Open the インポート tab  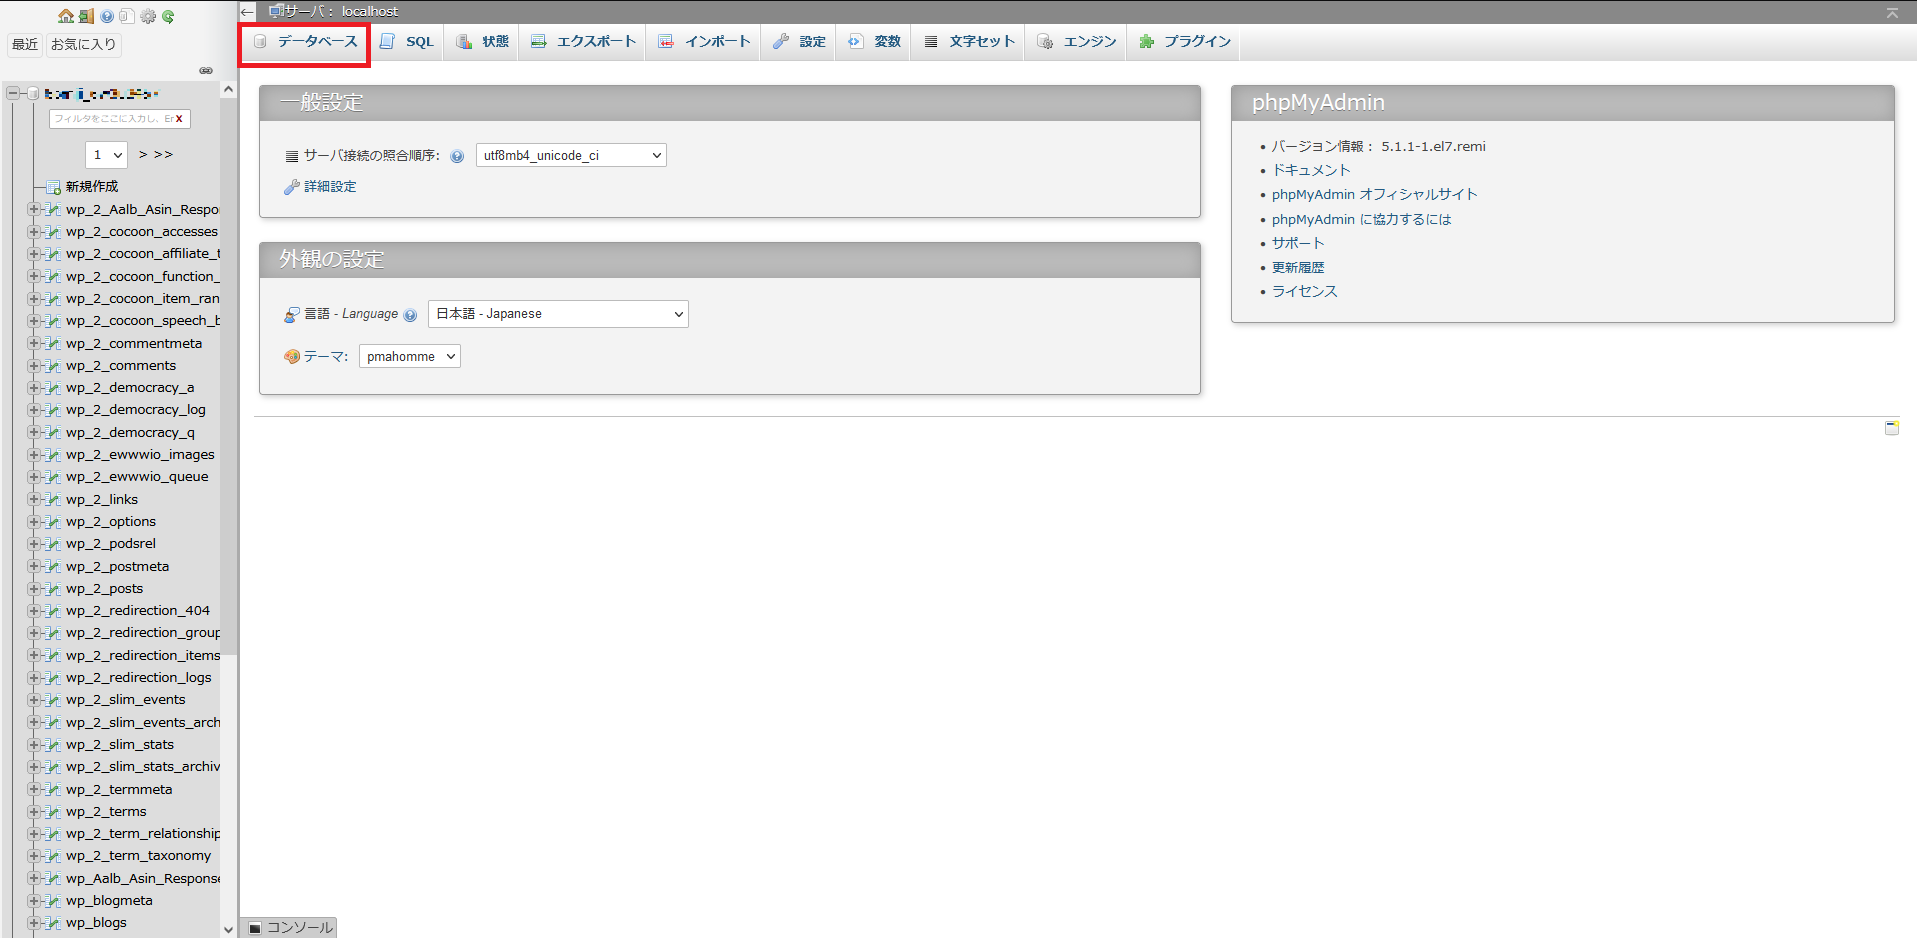coord(704,42)
